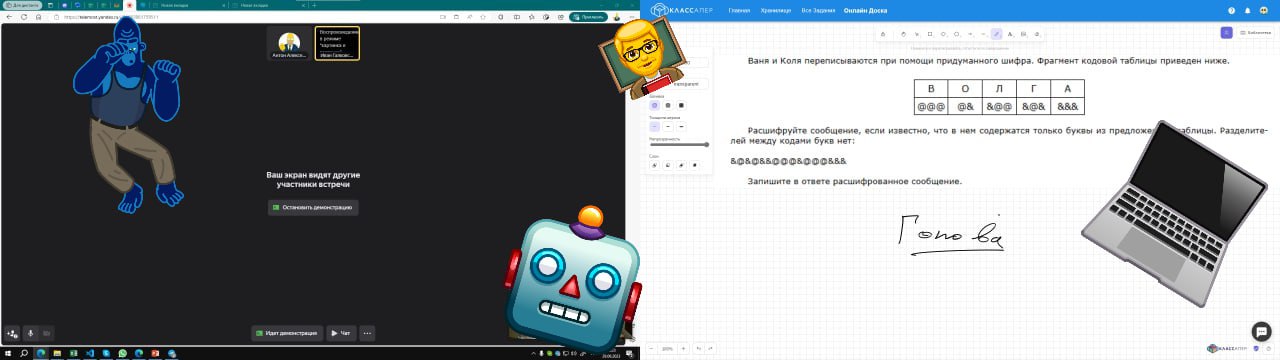Viewport: 1280px width, 360px height.
Task: Open more options ellipsis in the meeting
Action: 367,333
